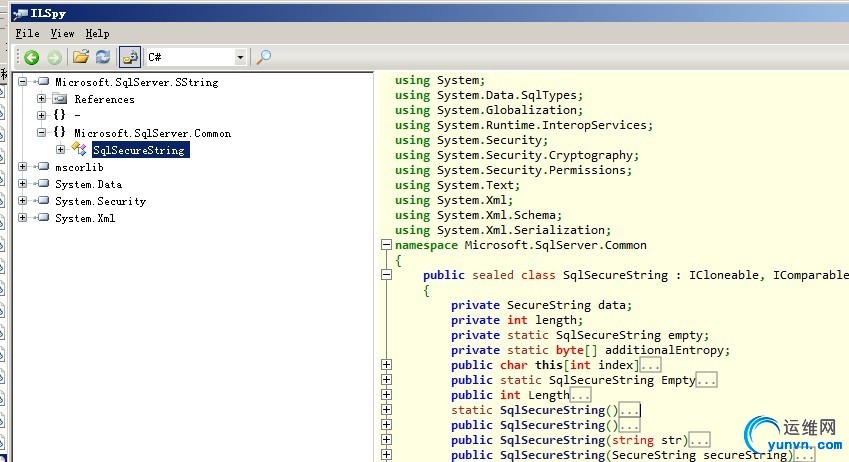Click the Forward navigation arrow

(x=54, y=58)
